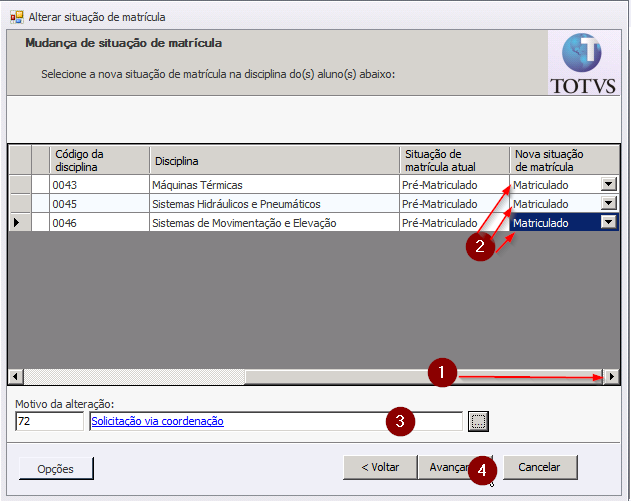Click the horizontal scrollbar left arrow
Screen dimensions: 631x501
[x=16, y=377]
